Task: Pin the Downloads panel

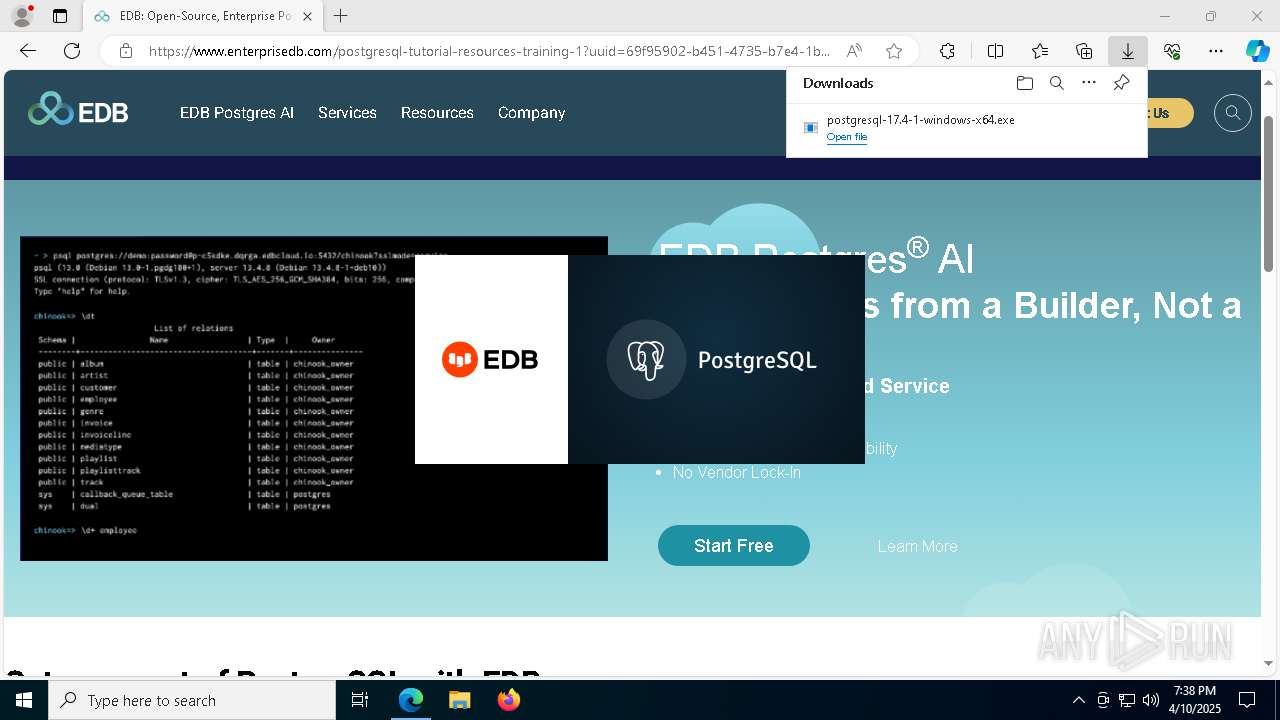Action: click(1121, 83)
